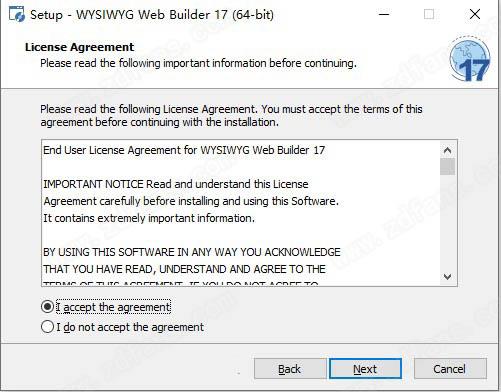
Task: Go to the previous step with Back
Action: pyautogui.click(x=290, y=369)
